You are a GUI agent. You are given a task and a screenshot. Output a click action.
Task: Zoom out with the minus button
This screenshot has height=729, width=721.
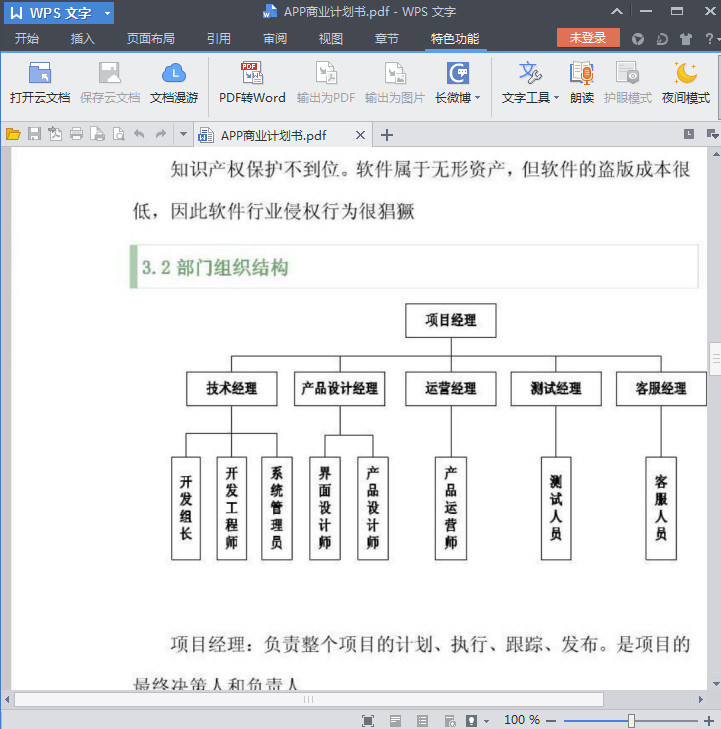point(551,721)
